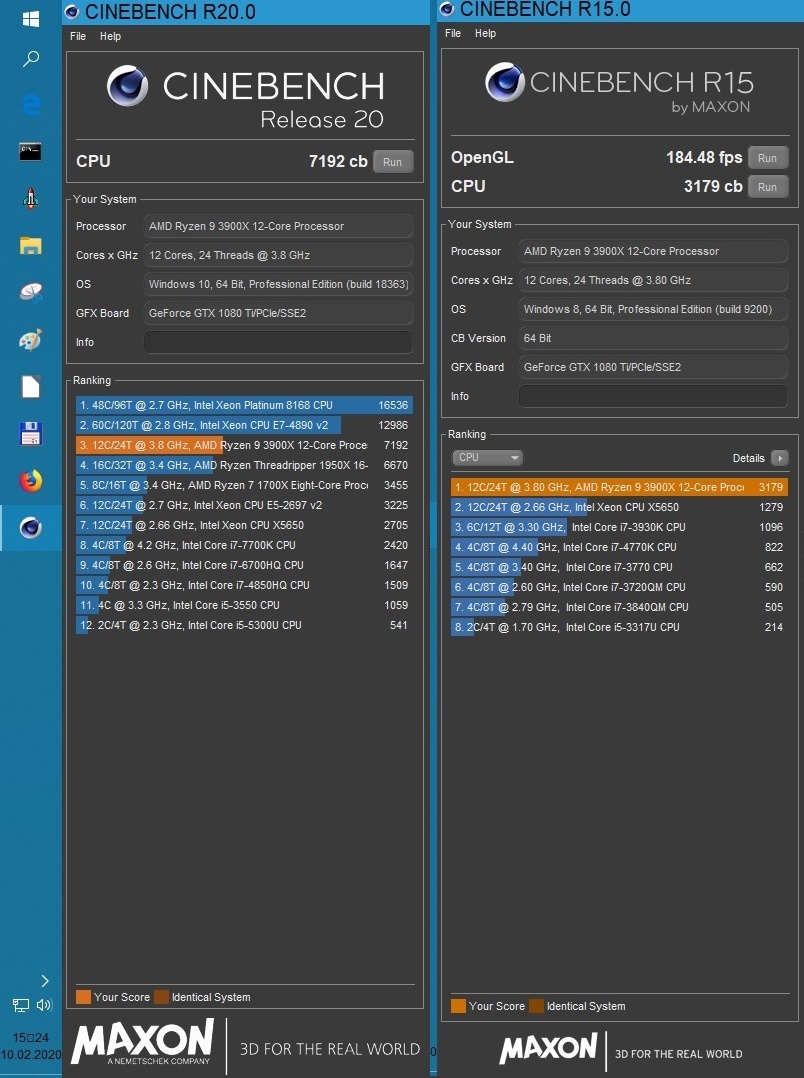804x1078 pixels.
Task: Select Core i7-3720QM ranking row
Action: 619,587
